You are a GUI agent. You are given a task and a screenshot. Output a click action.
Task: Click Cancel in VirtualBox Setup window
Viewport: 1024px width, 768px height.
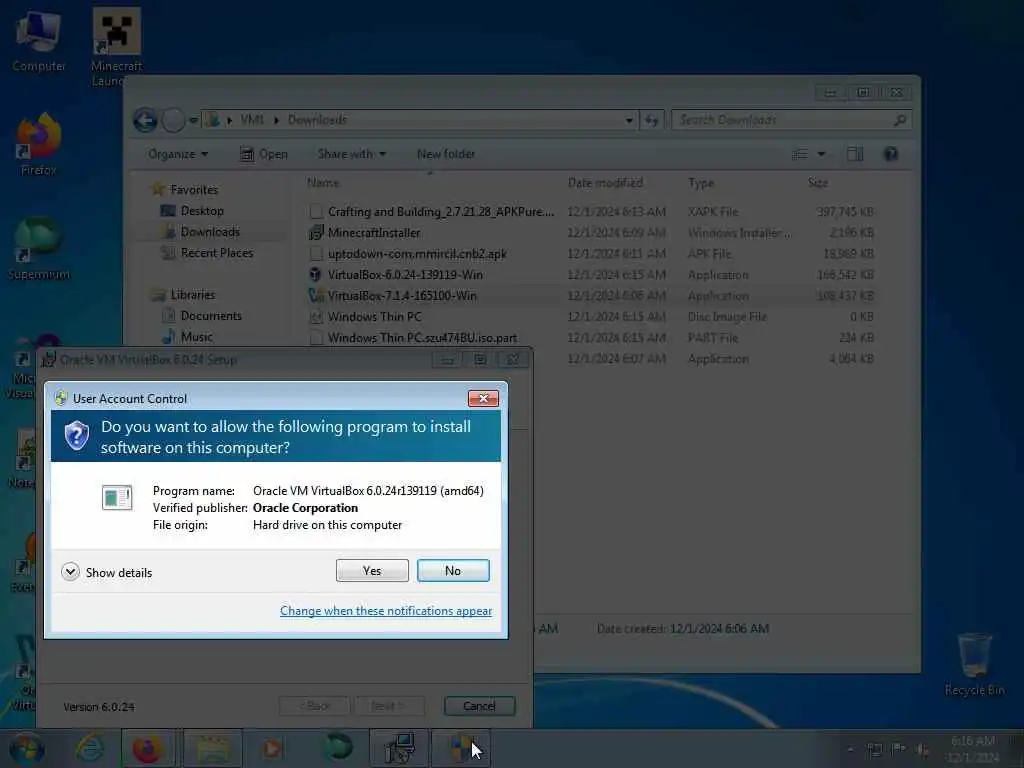pos(479,706)
